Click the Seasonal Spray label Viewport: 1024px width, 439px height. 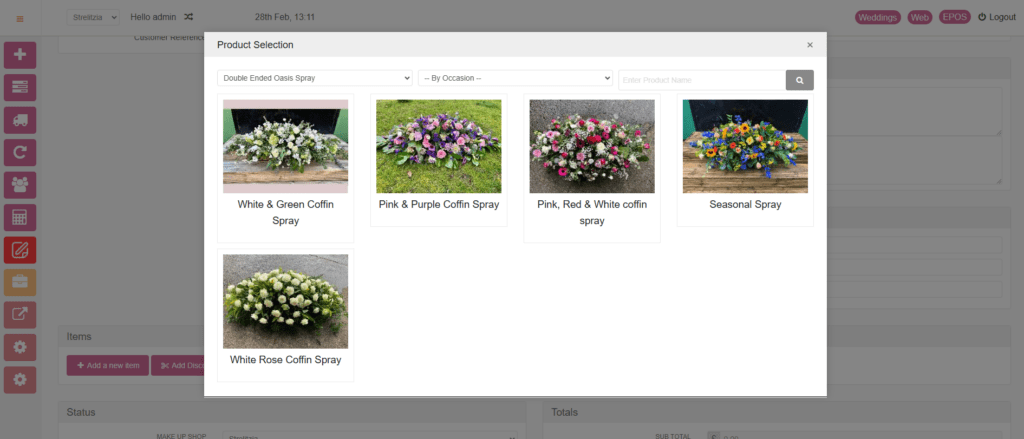(x=745, y=204)
